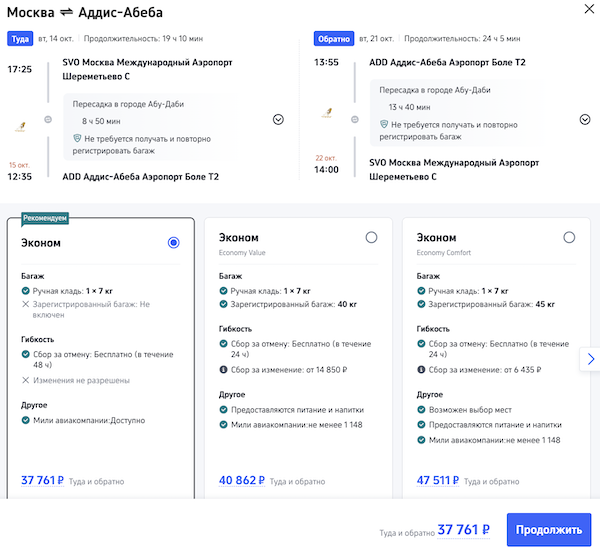Click the Economy Comfort fare card title

436,238
